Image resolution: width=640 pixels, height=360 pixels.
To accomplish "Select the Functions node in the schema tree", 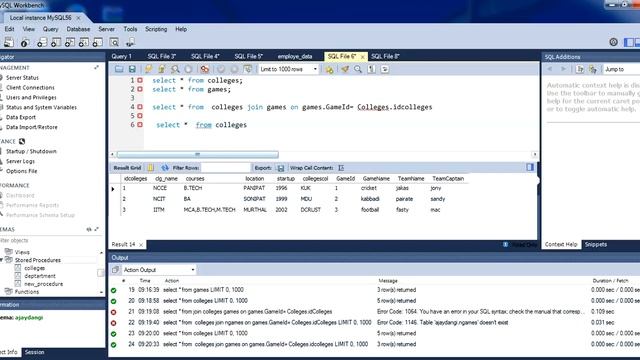I will [27, 291].
